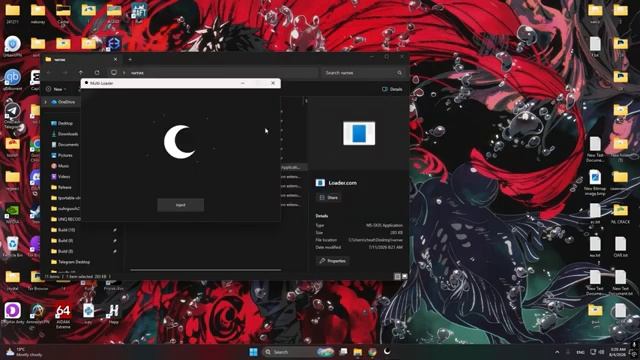Open the NVIDIA desktop icon
This screenshot has height=360, width=640.
coord(12,213)
